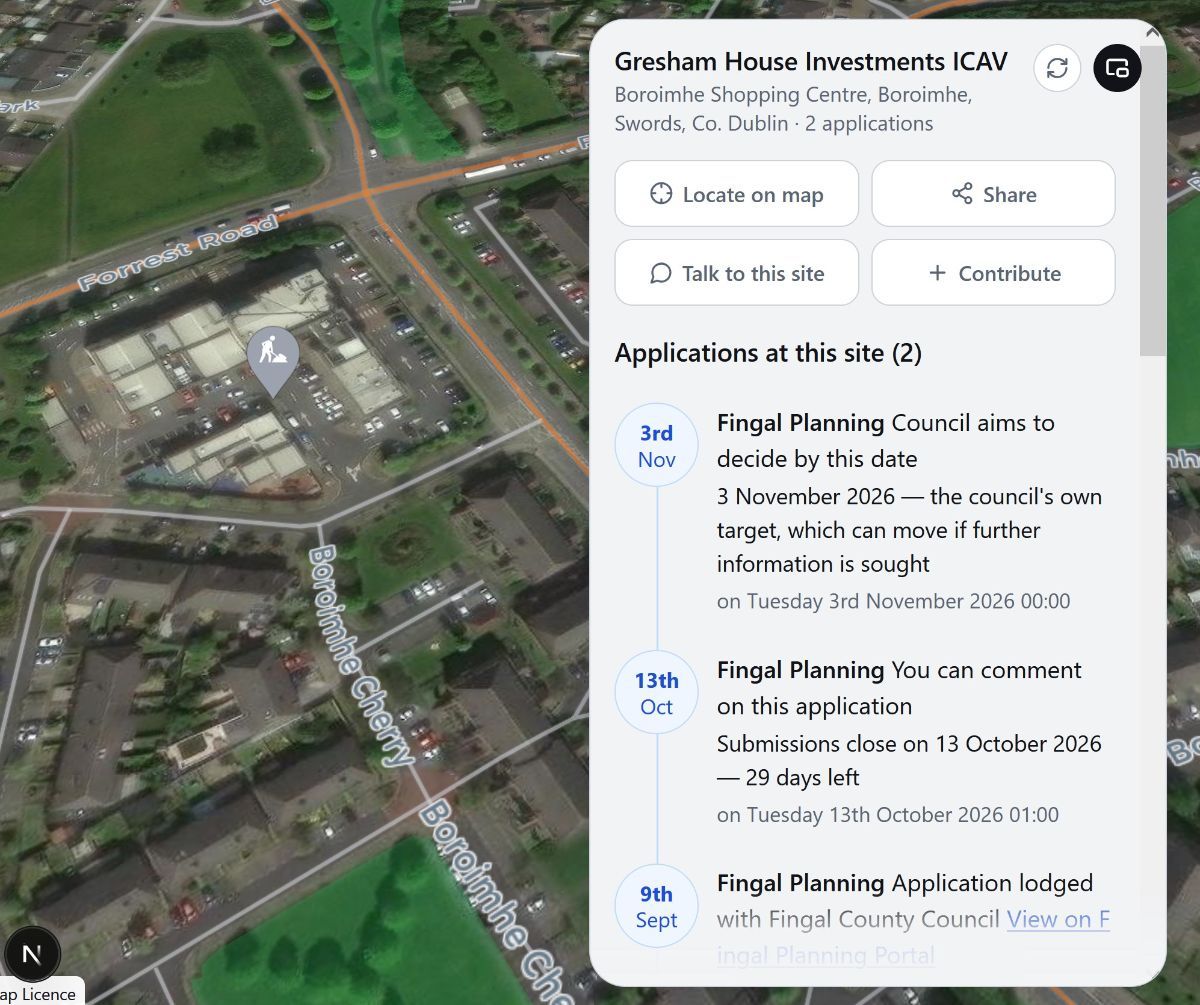This screenshot has height=1005, width=1200.
Task: Click the refresh icon in panel header
Action: pos(1057,68)
